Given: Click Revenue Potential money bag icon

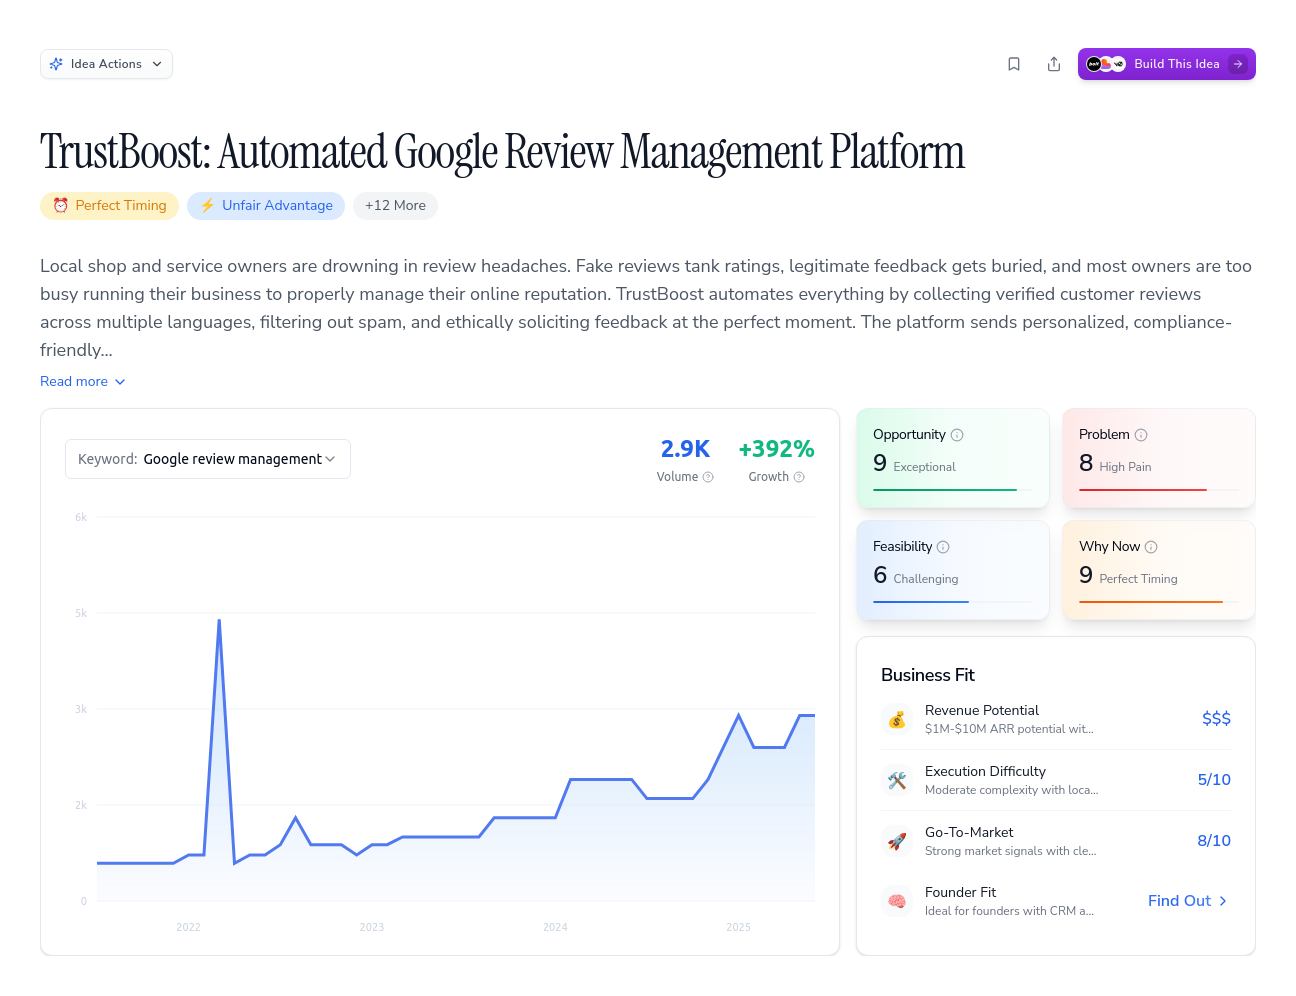Looking at the screenshot, I should (x=897, y=719).
